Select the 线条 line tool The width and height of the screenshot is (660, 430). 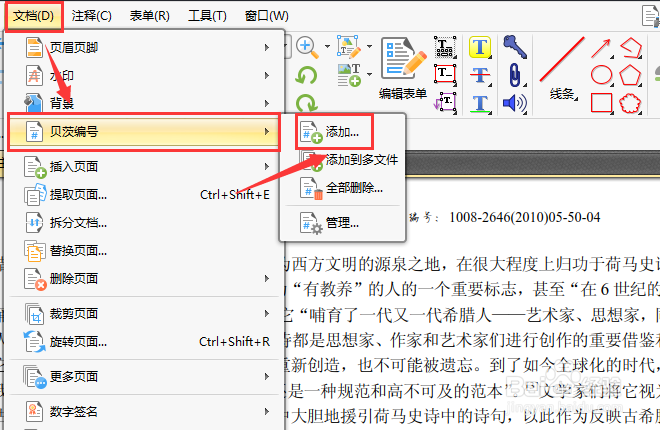562,69
